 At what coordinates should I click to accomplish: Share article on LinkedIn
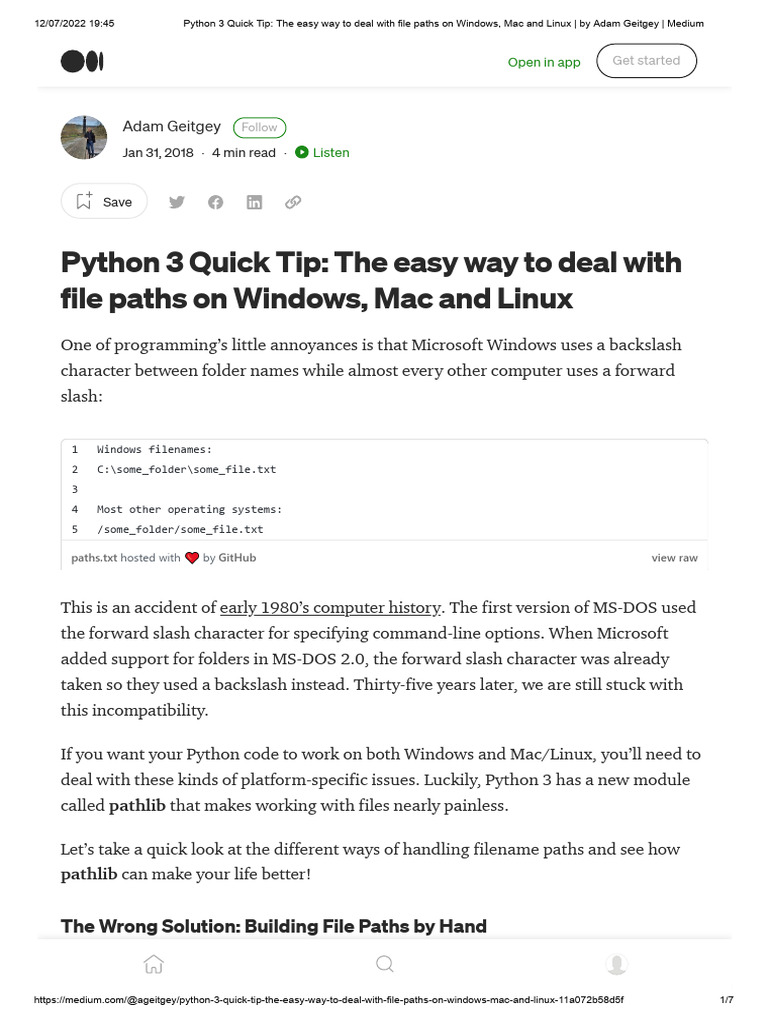coord(254,202)
